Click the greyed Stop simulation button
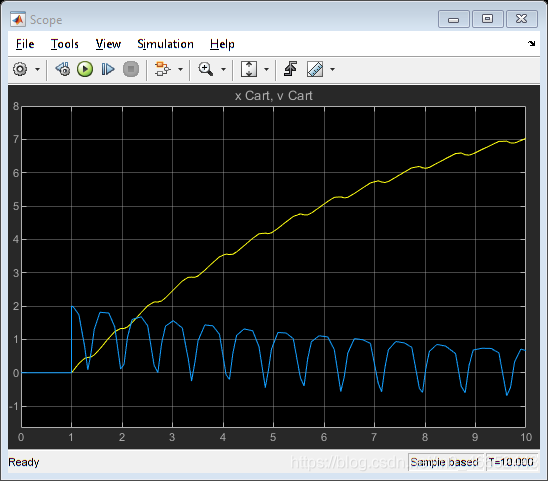The width and height of the screenshot is (548, 481). (x=131, y=69)
